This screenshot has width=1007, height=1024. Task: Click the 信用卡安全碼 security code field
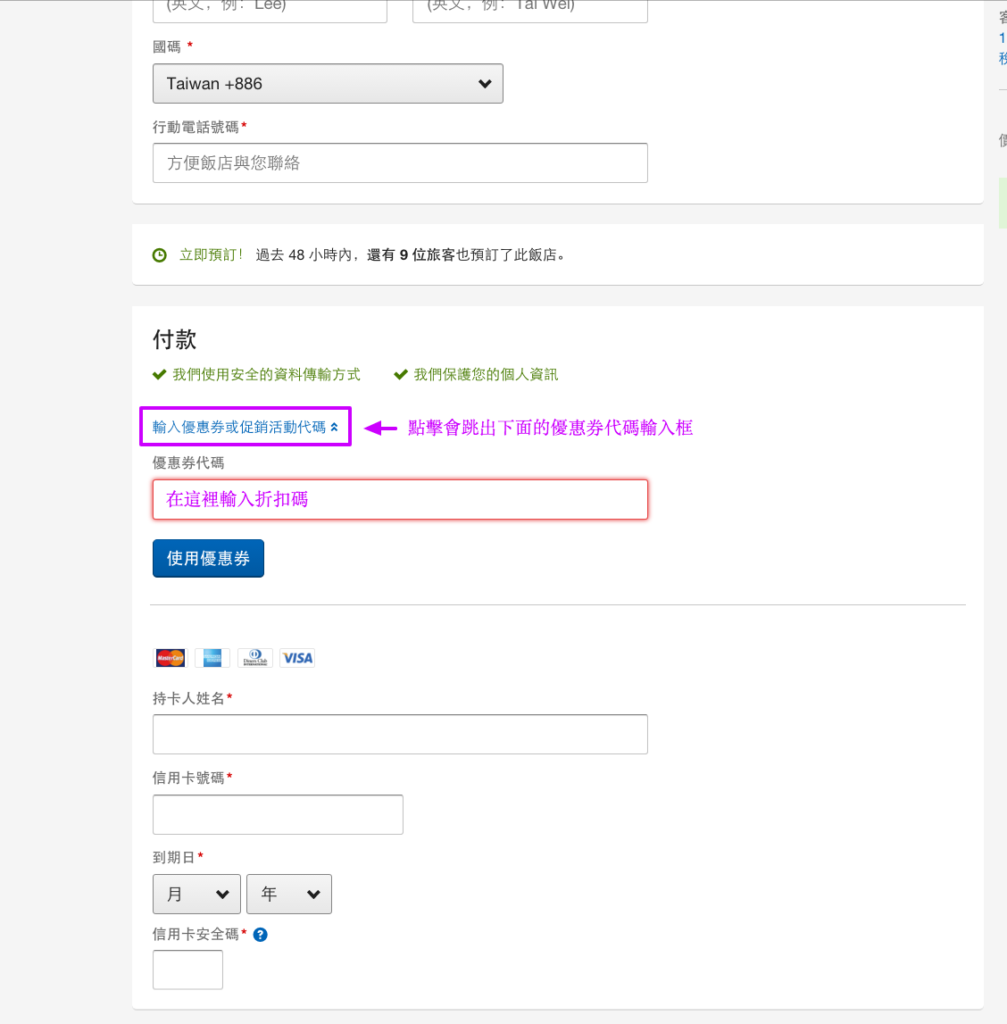coord(187,969)
